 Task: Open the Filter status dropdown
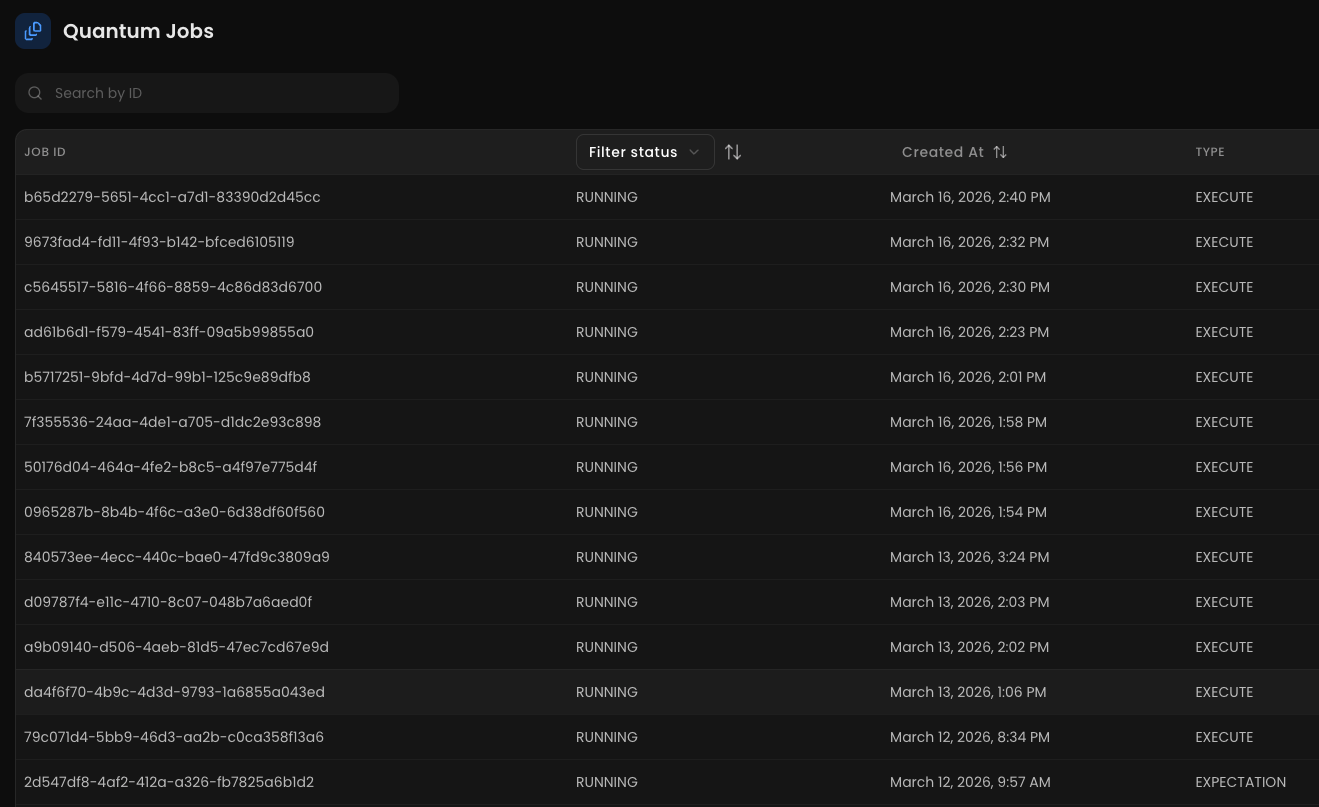645,152
